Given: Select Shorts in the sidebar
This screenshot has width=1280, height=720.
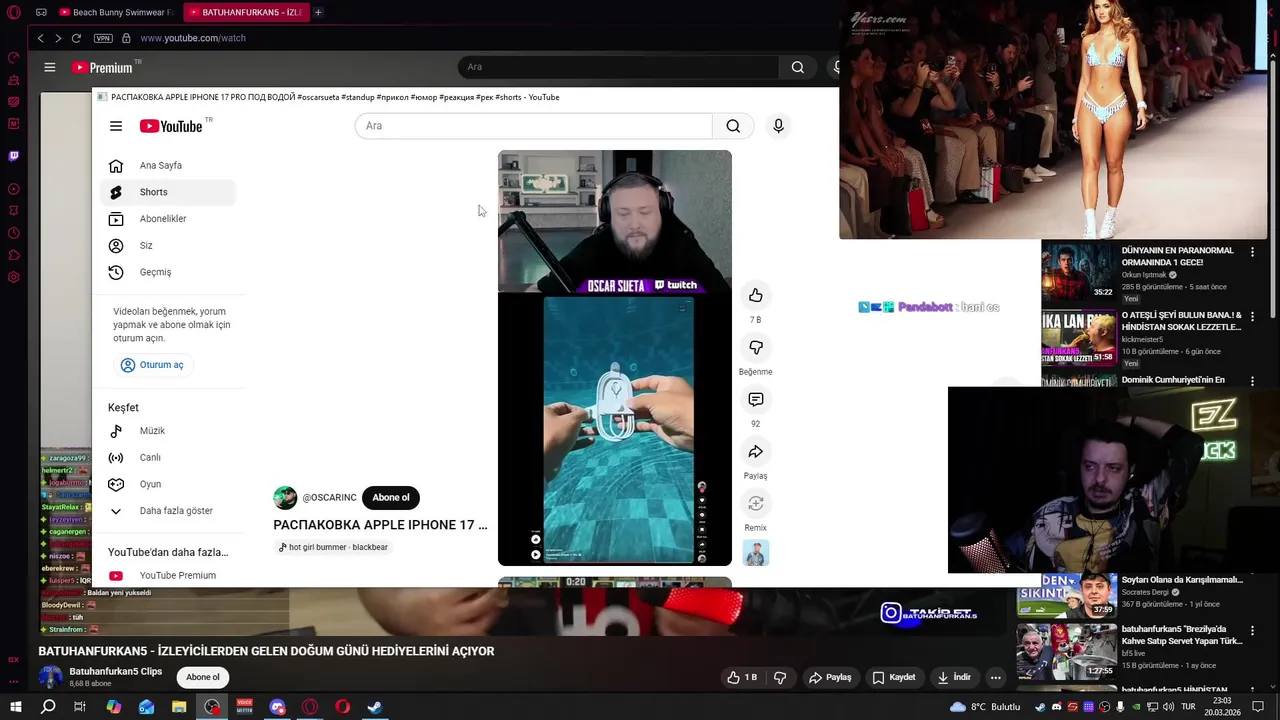Looking at the screenshot, I should click(x=168, y=192).
